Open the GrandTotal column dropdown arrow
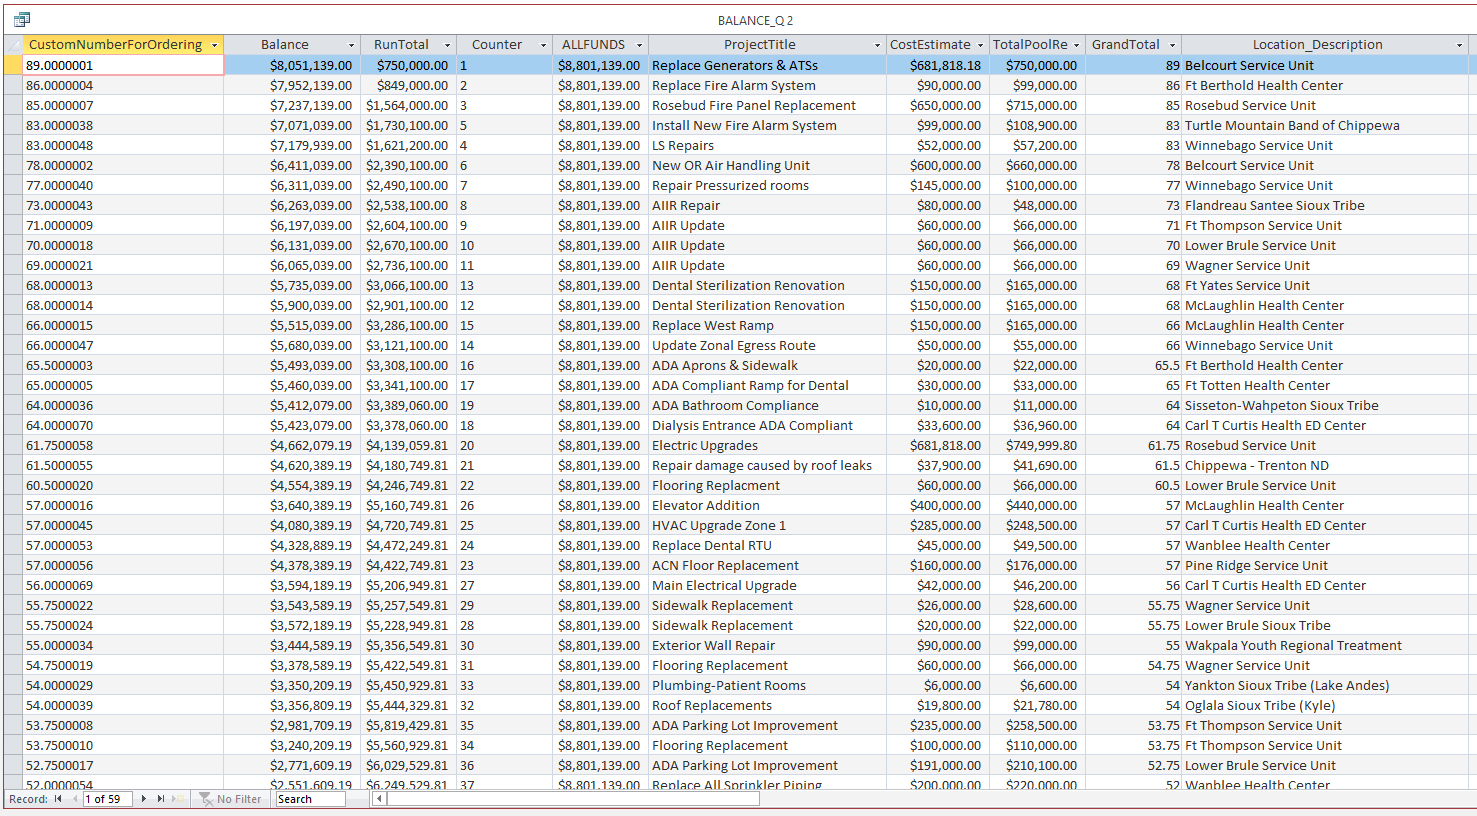Screen dimensions: 1477x816 tap(1172, 45)
